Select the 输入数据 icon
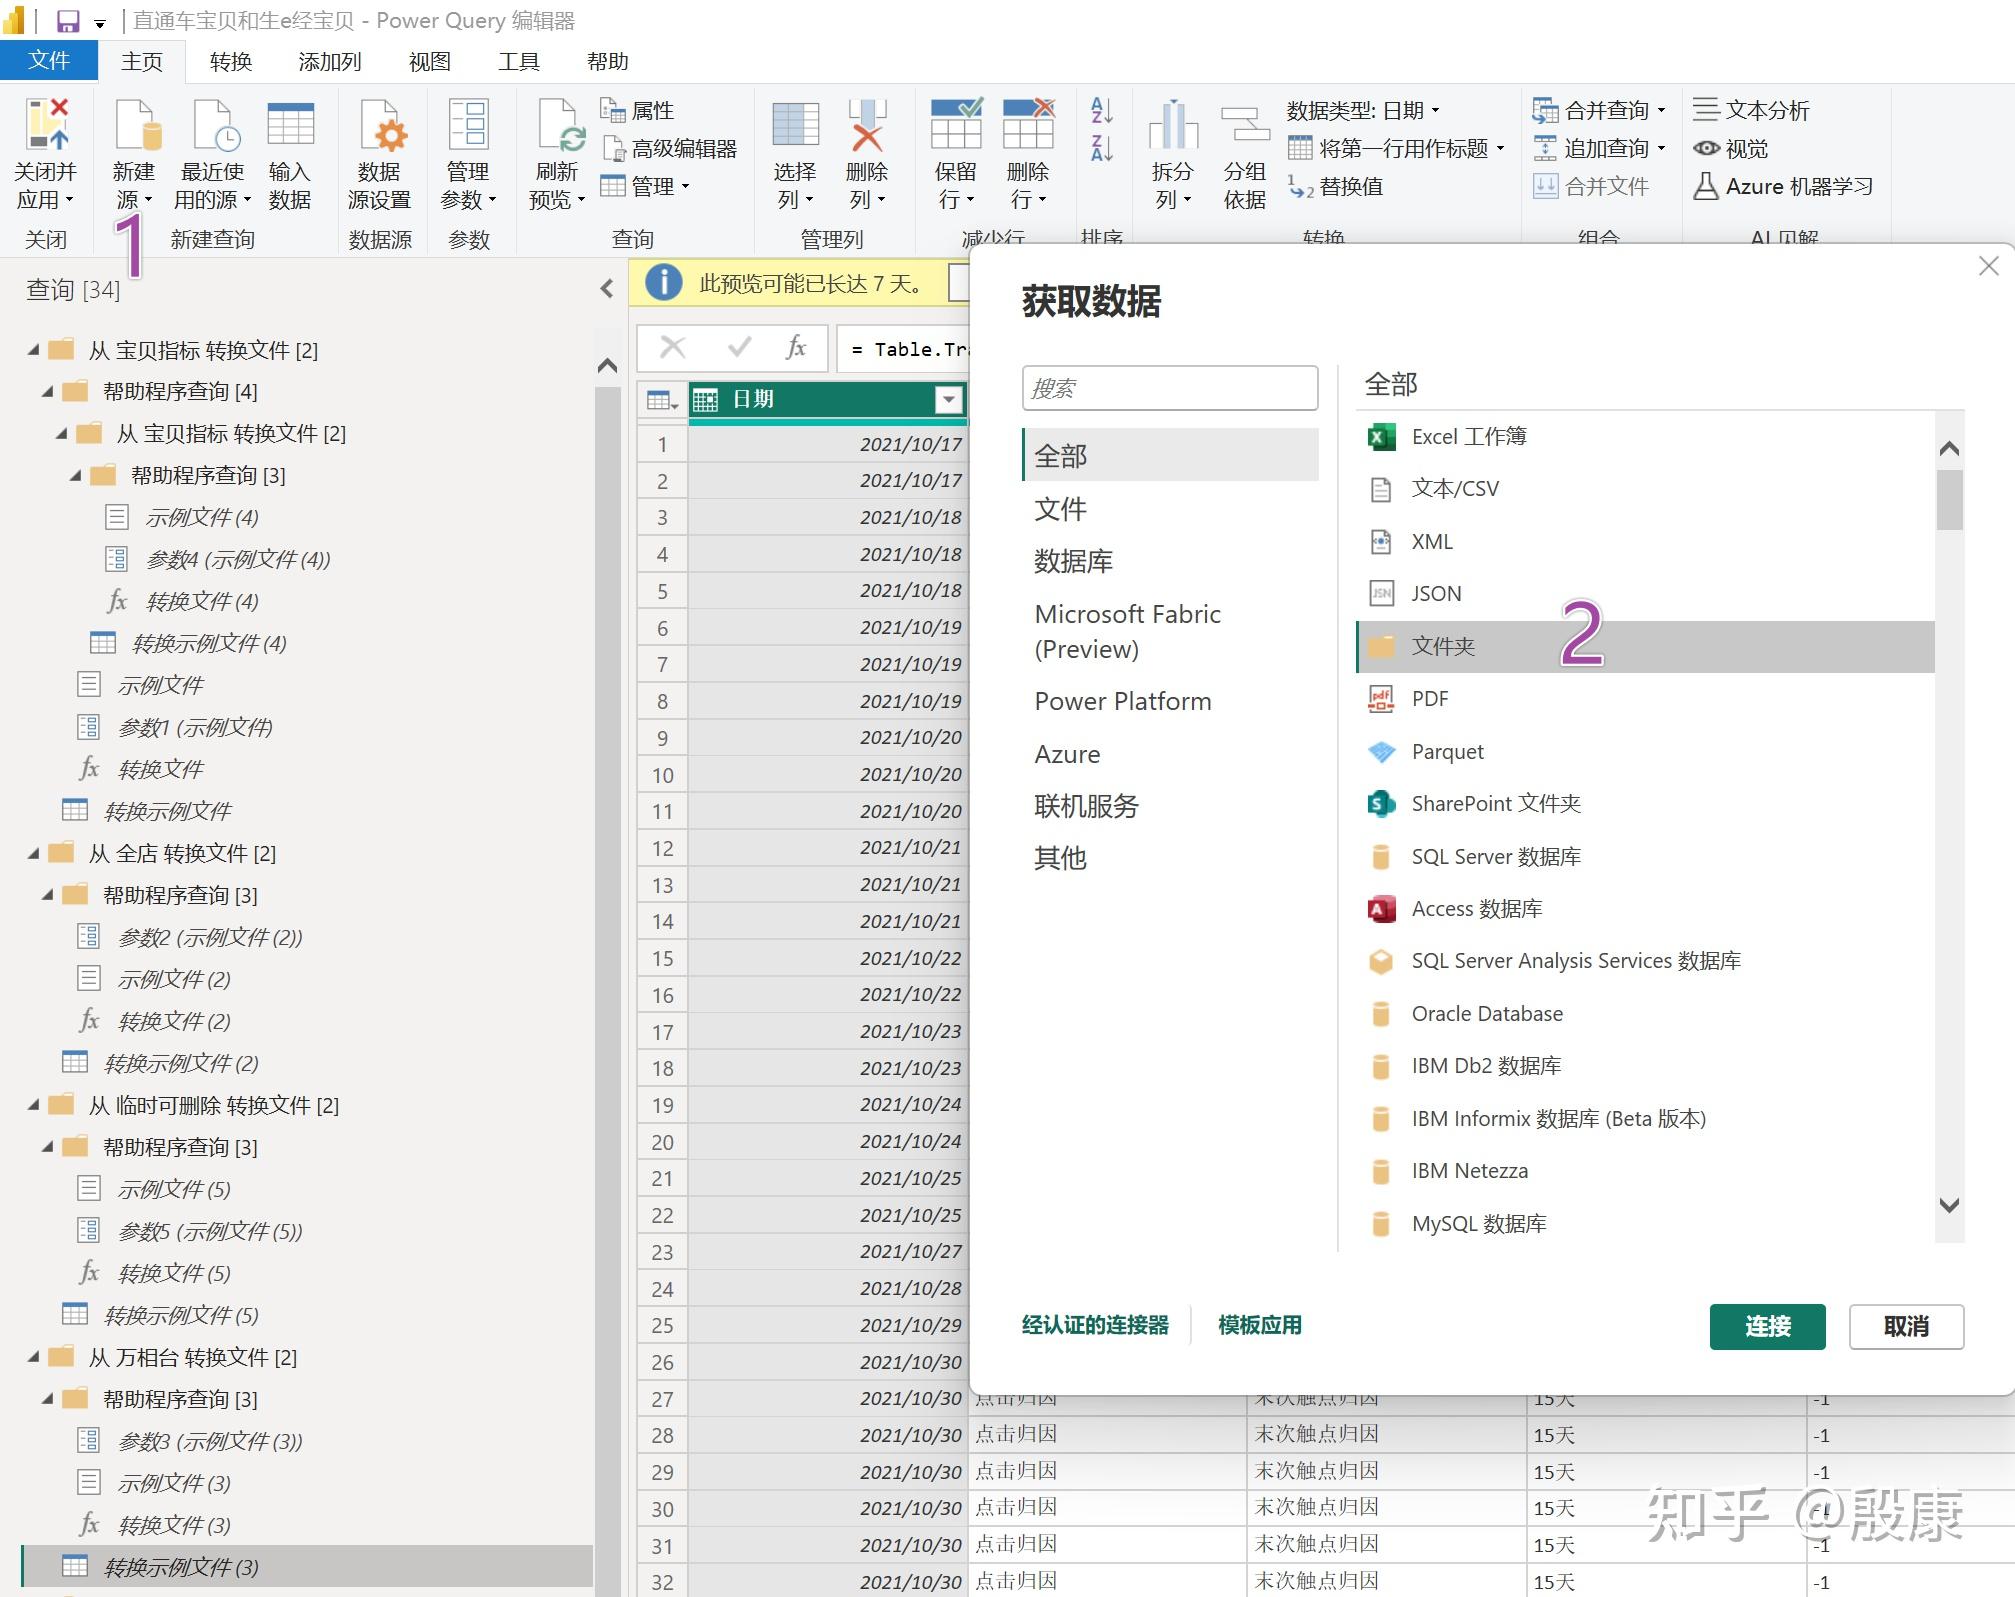The image size is (2015, 1597). 289,150
